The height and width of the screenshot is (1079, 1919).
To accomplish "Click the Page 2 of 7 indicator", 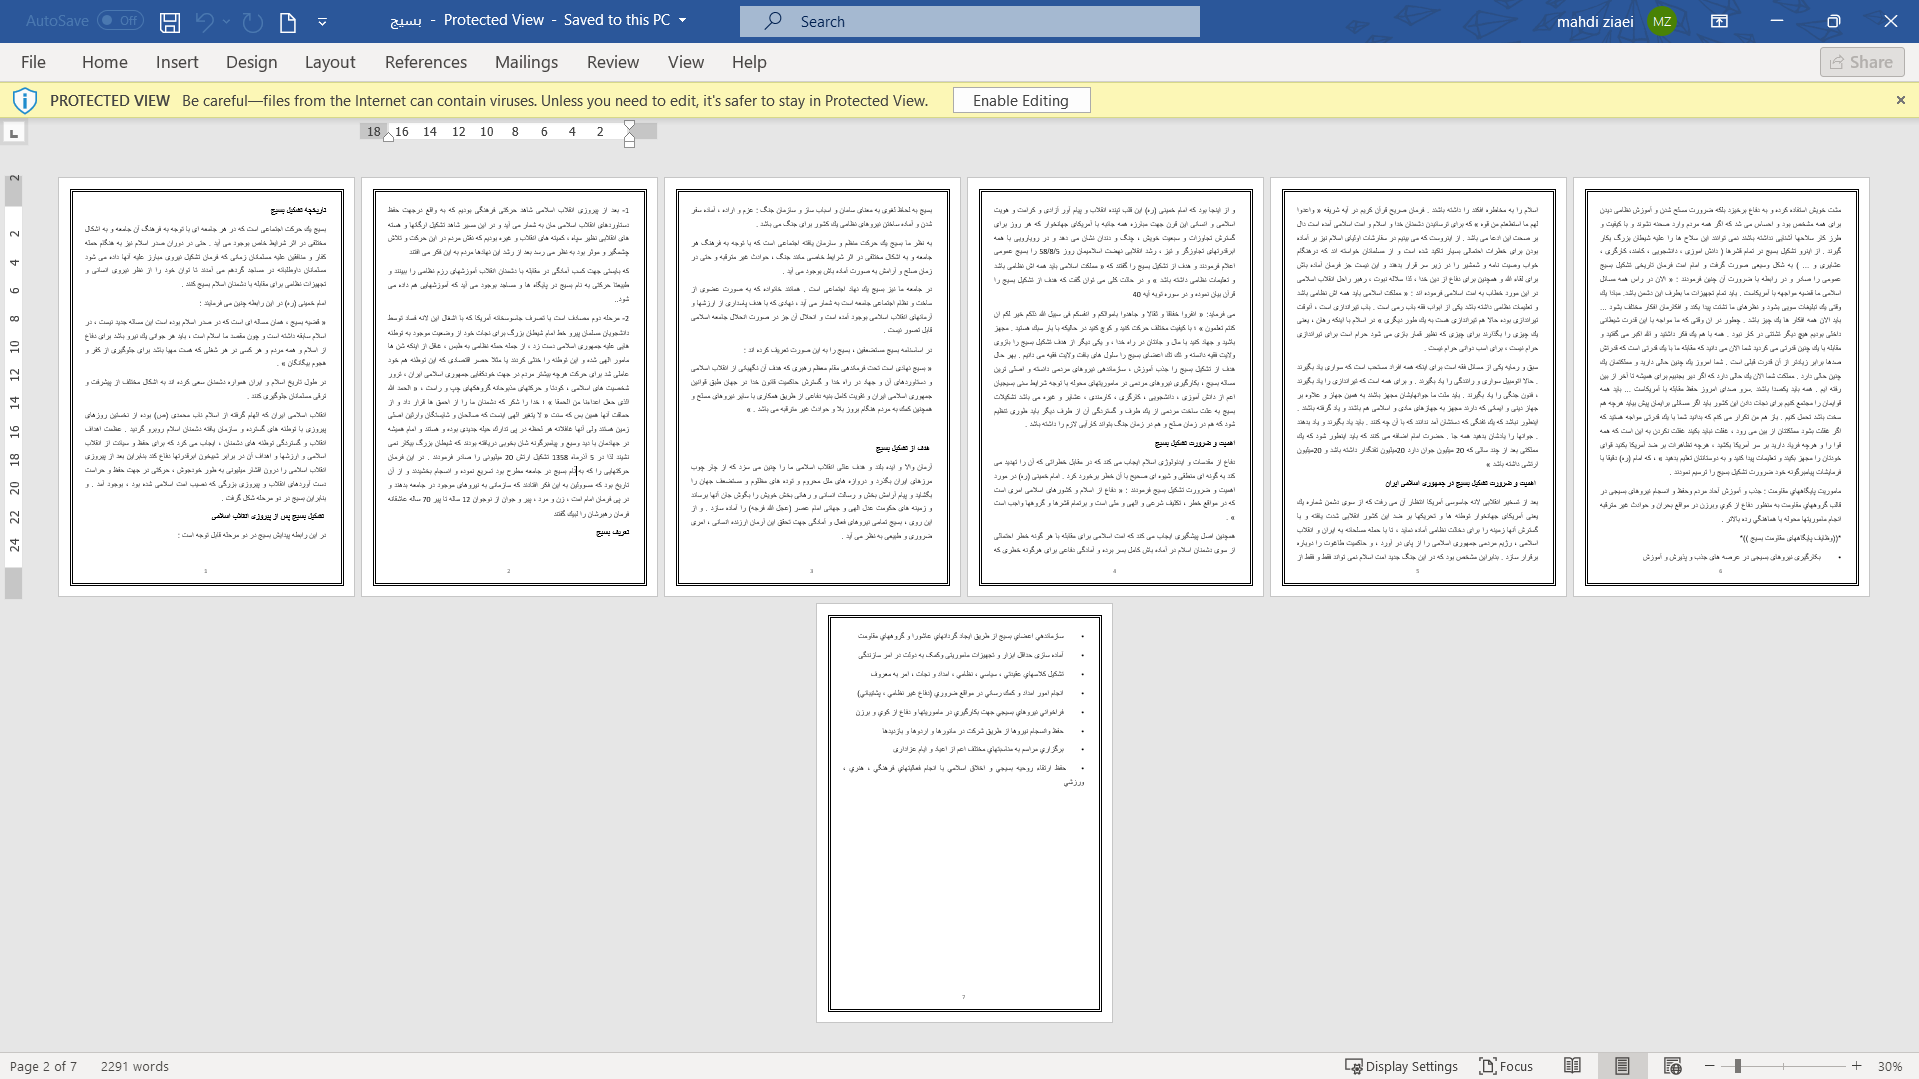I will [x=43, y=1066].
